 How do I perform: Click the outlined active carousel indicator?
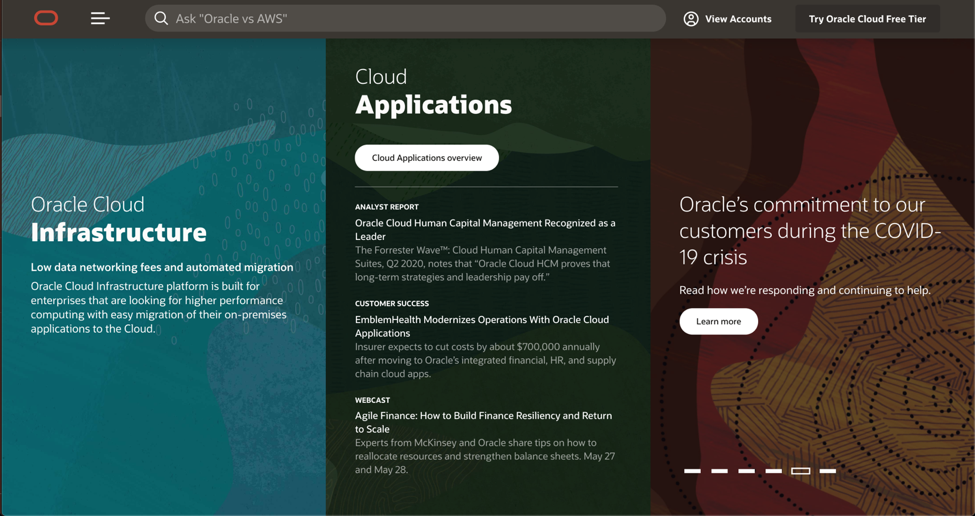pyautogui.click(x=800, y=471)
